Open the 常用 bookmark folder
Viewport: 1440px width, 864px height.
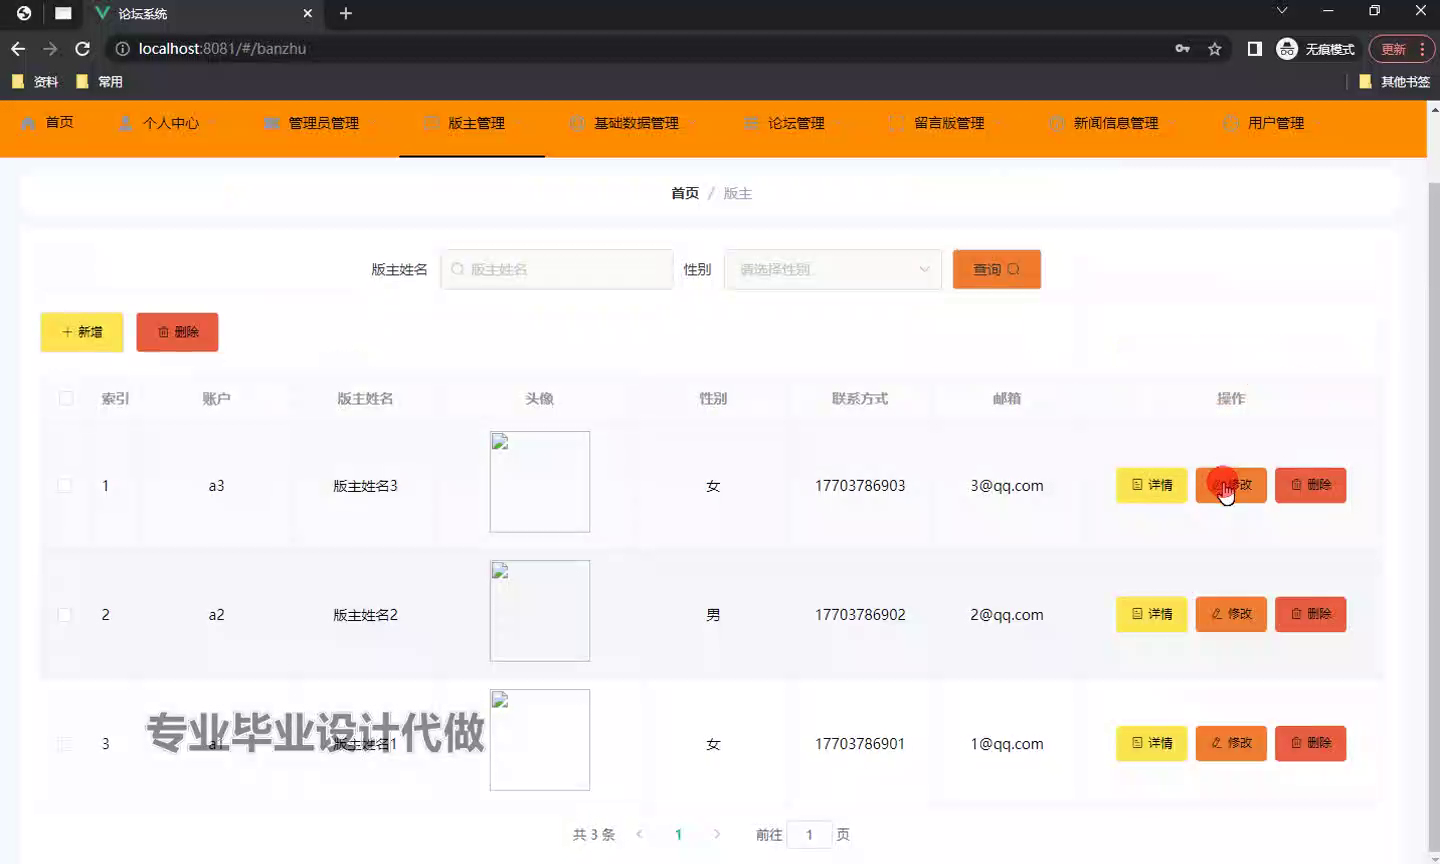99,81
